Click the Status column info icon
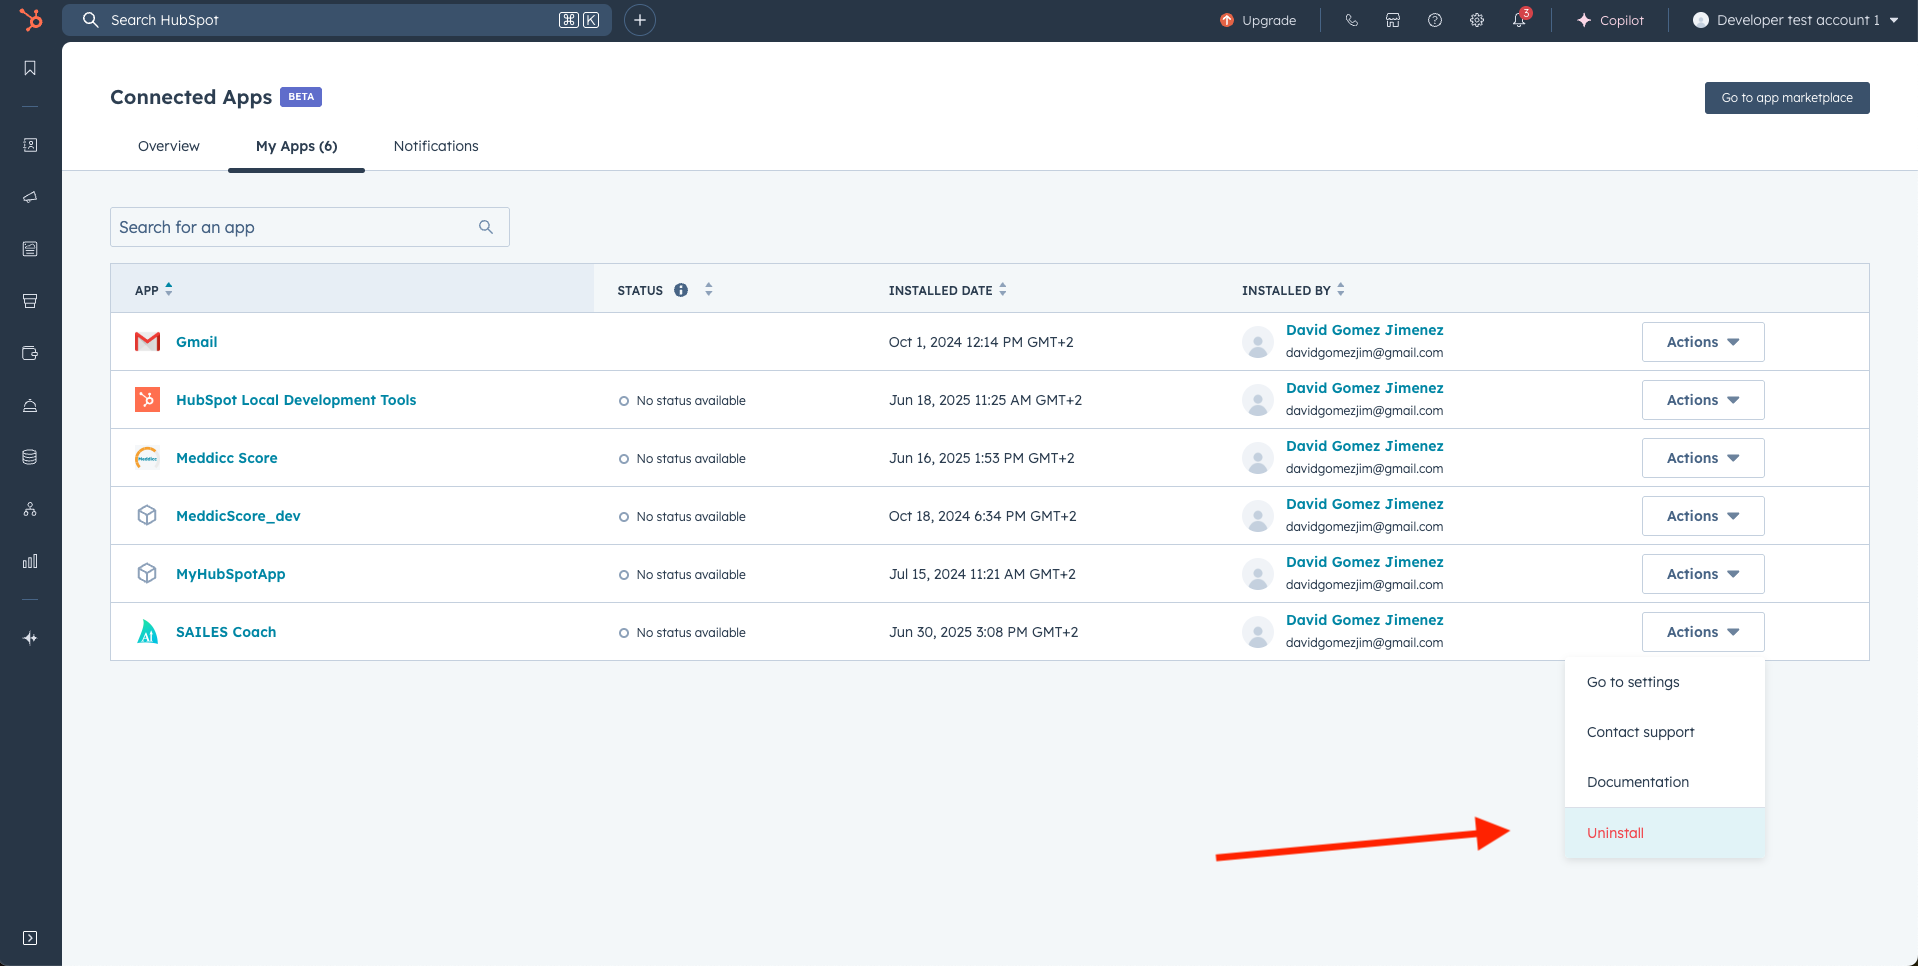This screenshot has height=966, width=1918. point(681,290)
